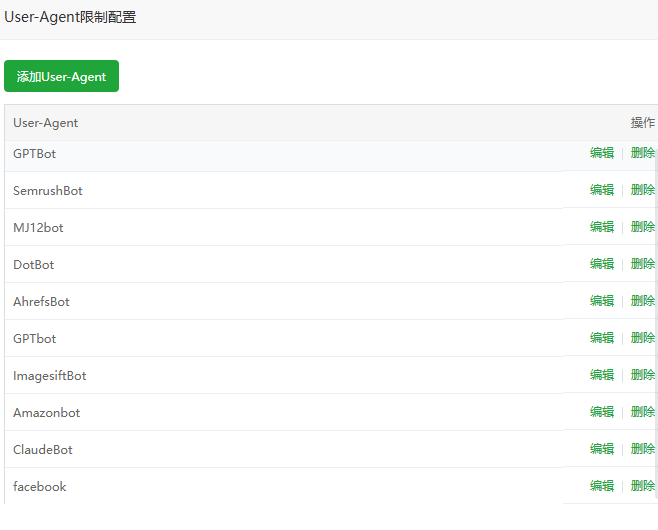The height and width of the screenshot is (530, 658).
Task: Select the DotBot row text
Action: tap(34, 264)
